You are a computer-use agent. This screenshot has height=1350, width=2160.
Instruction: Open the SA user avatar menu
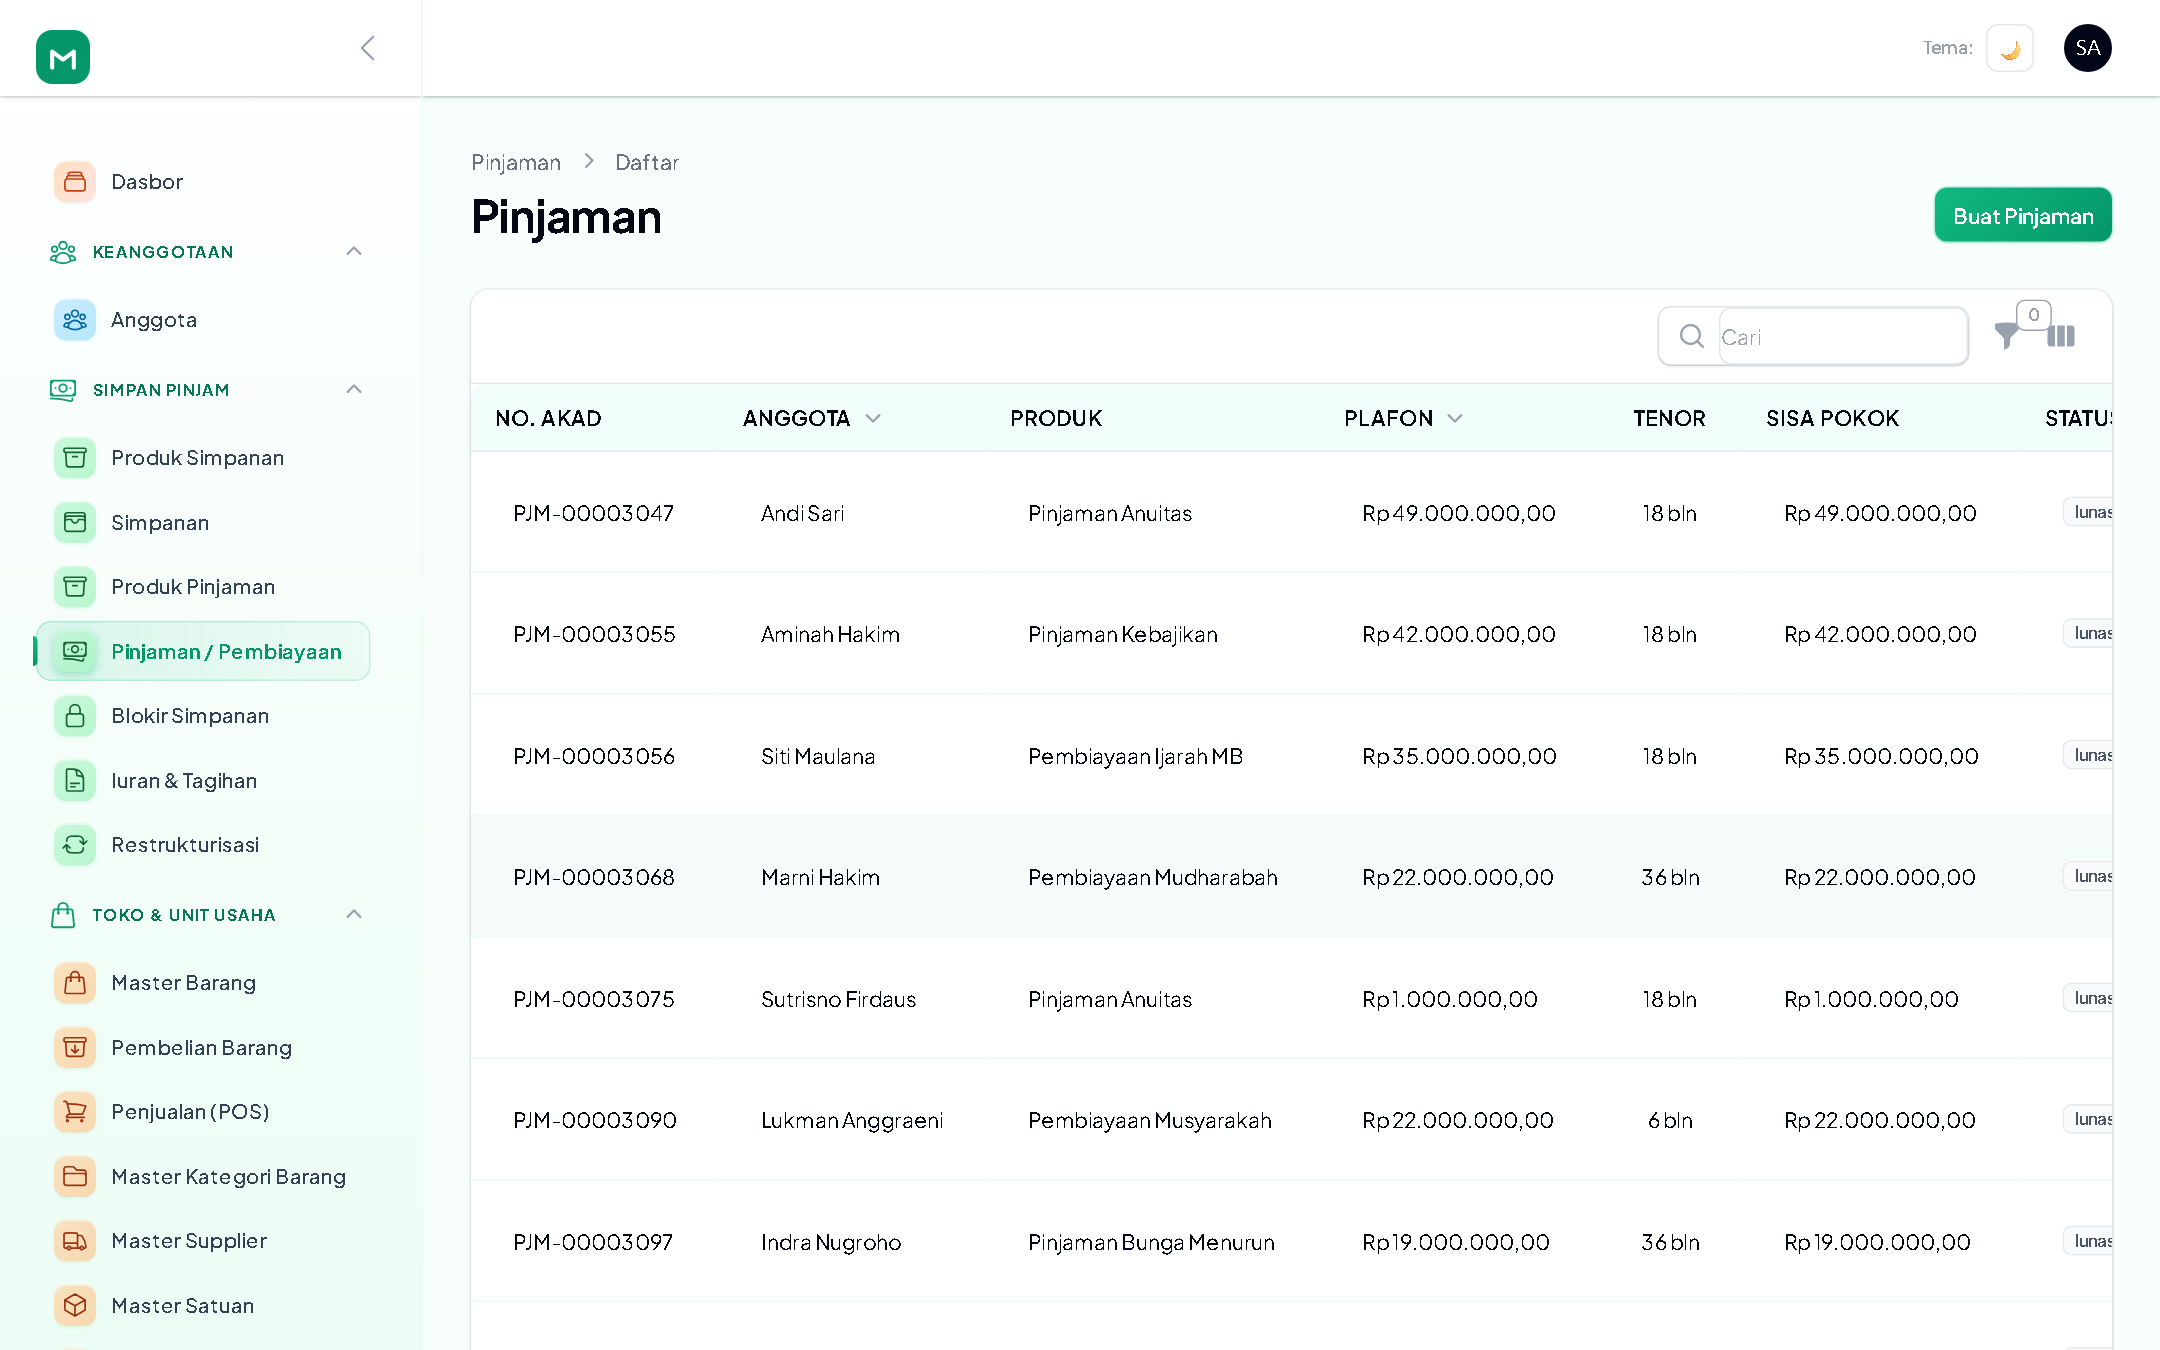tap(2088, 48)
